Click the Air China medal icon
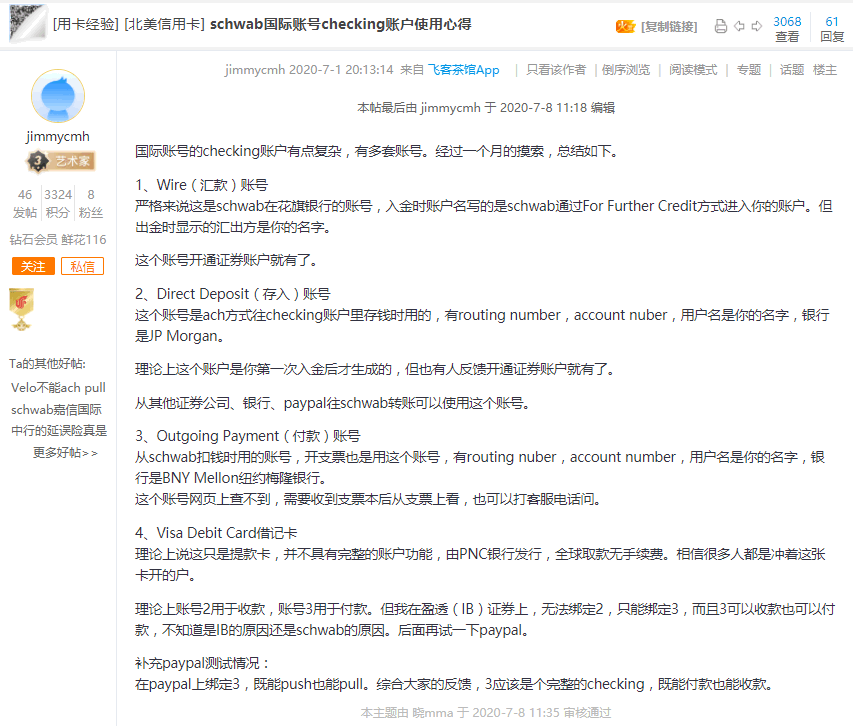 tap(21, 308)
